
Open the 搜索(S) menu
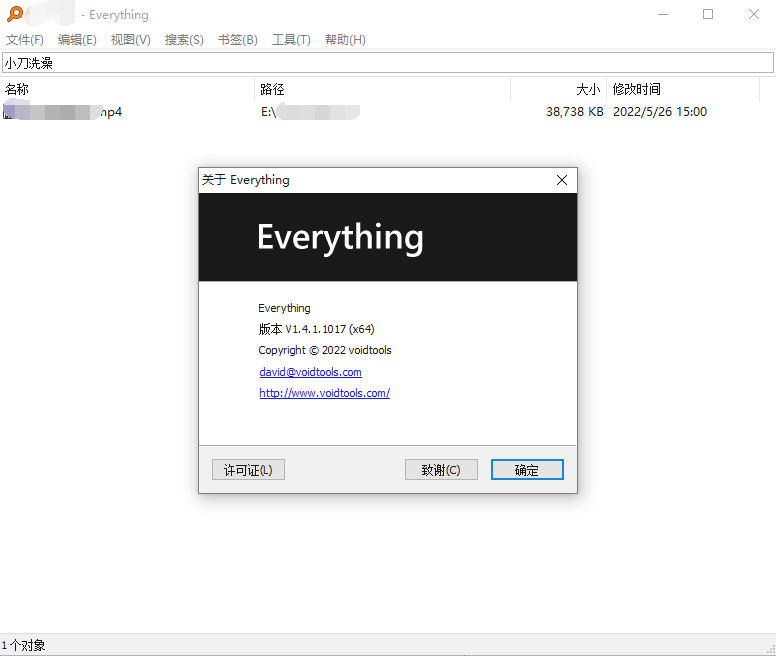[x=184, y=40]
